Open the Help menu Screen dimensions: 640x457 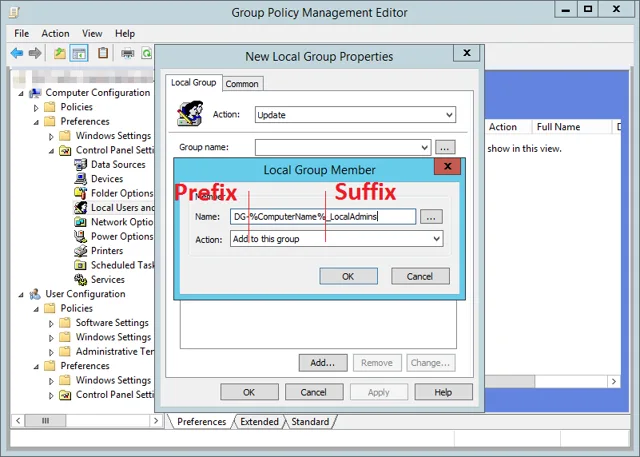coord(124,33)
